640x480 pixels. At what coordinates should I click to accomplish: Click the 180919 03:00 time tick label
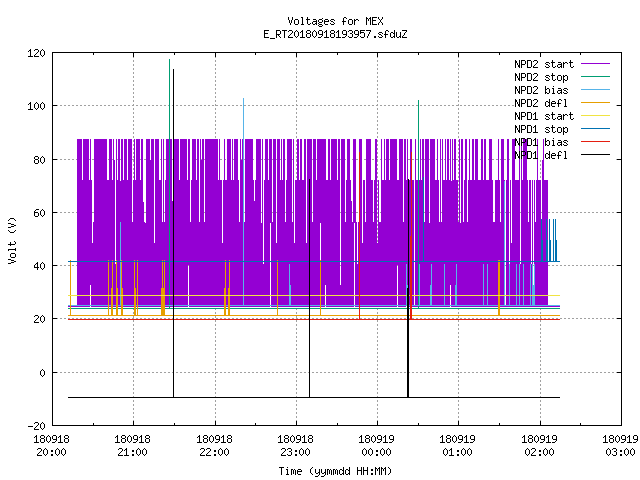coord(620,446)
